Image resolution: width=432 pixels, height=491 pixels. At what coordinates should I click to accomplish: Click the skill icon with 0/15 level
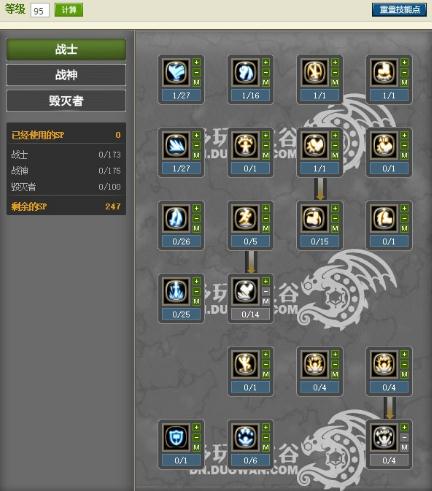(315, 218)
